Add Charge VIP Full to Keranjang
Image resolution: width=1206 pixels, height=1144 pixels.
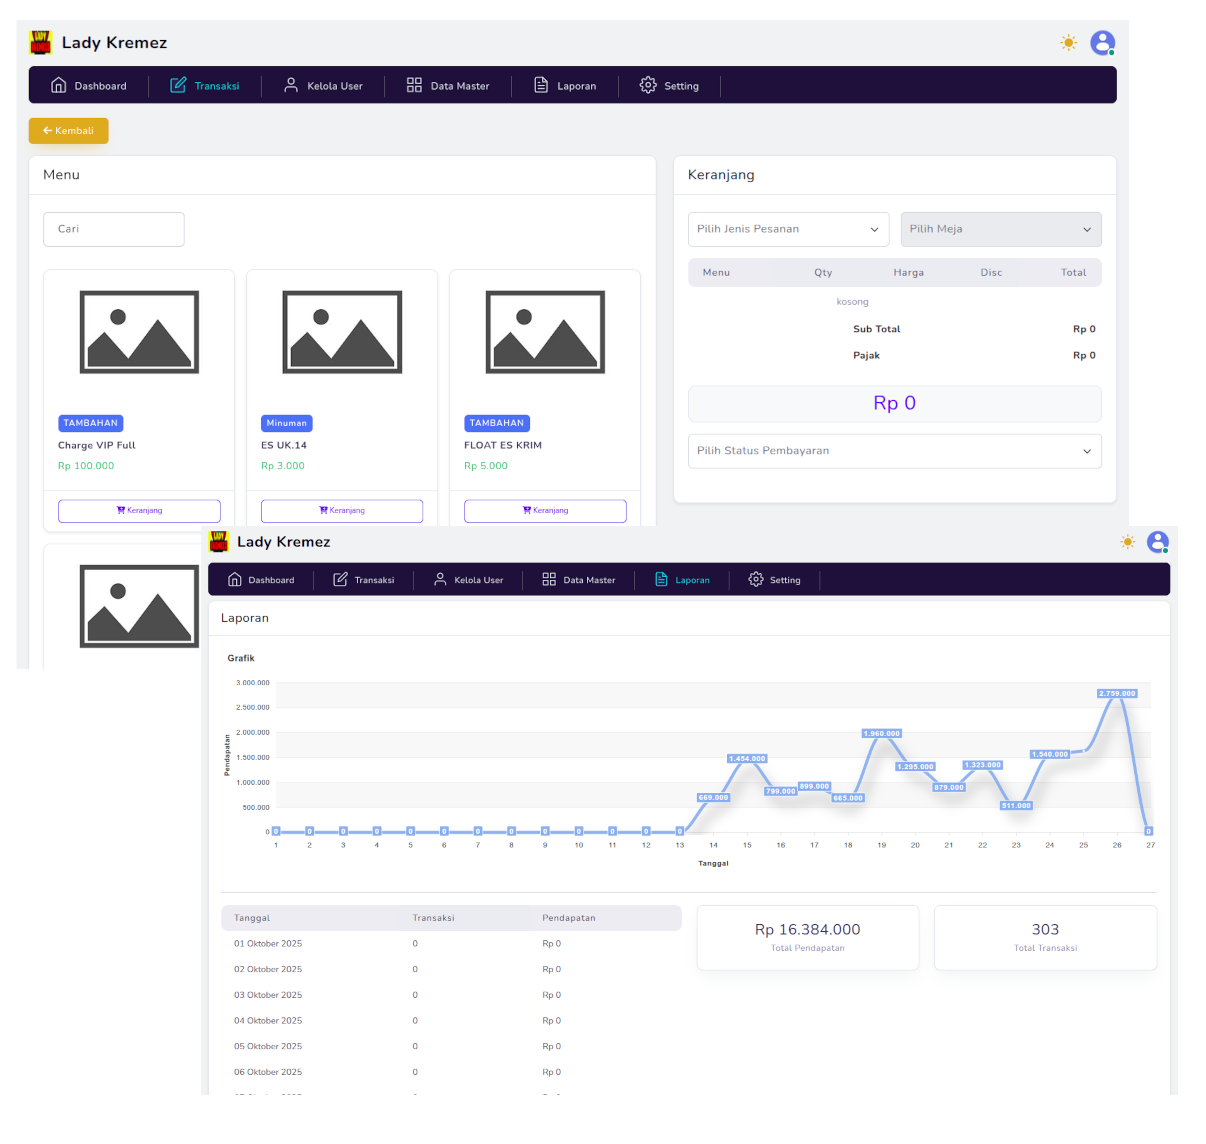[x=139, y=511]
